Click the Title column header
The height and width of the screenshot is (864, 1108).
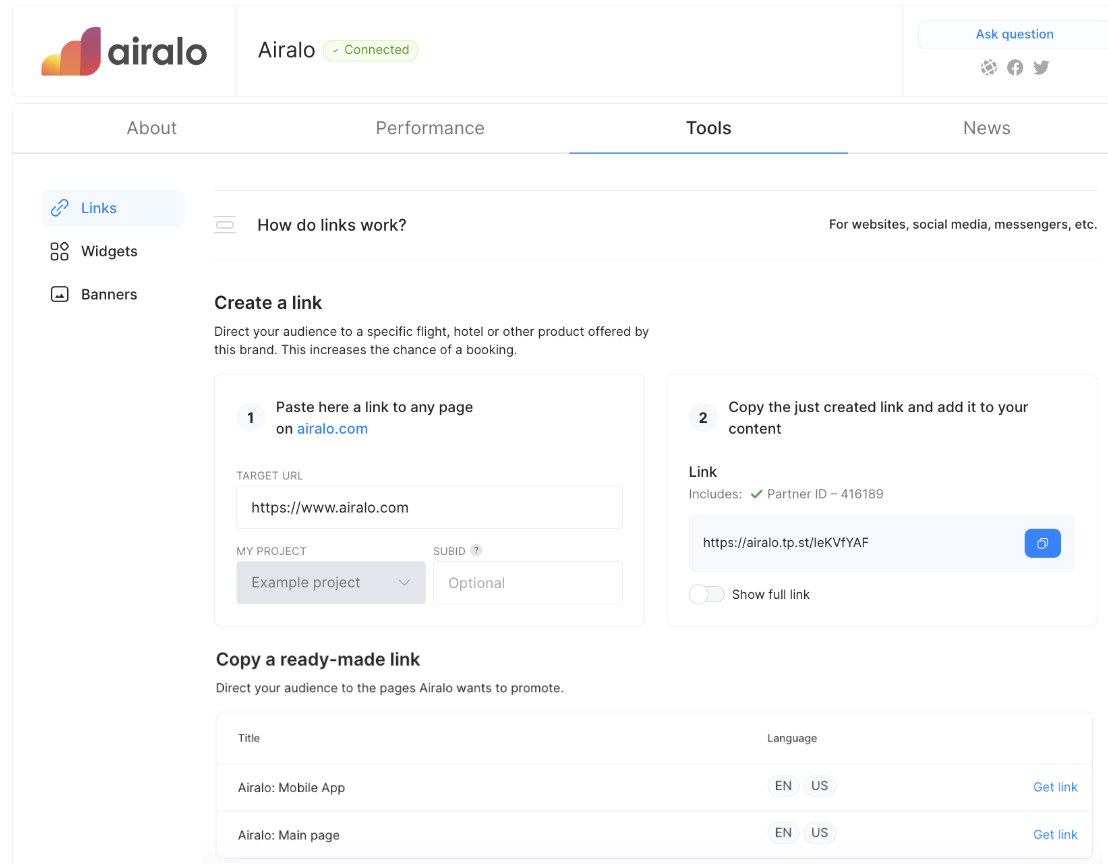(x=249, y=738)
